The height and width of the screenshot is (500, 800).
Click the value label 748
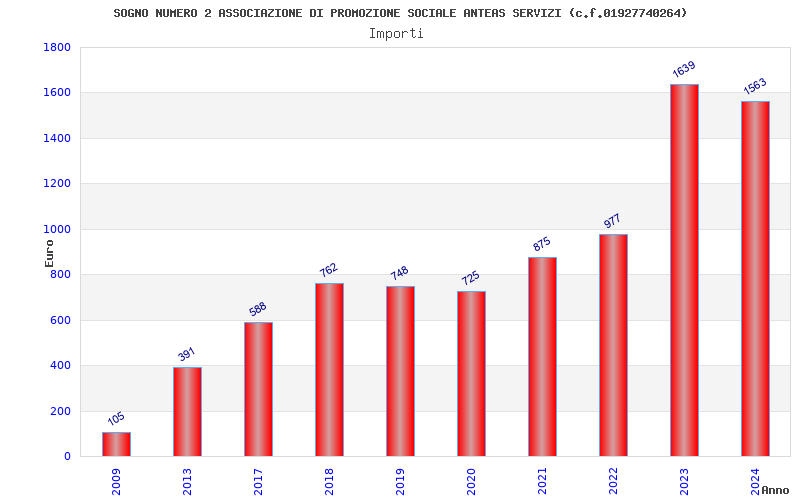[399, 273]
